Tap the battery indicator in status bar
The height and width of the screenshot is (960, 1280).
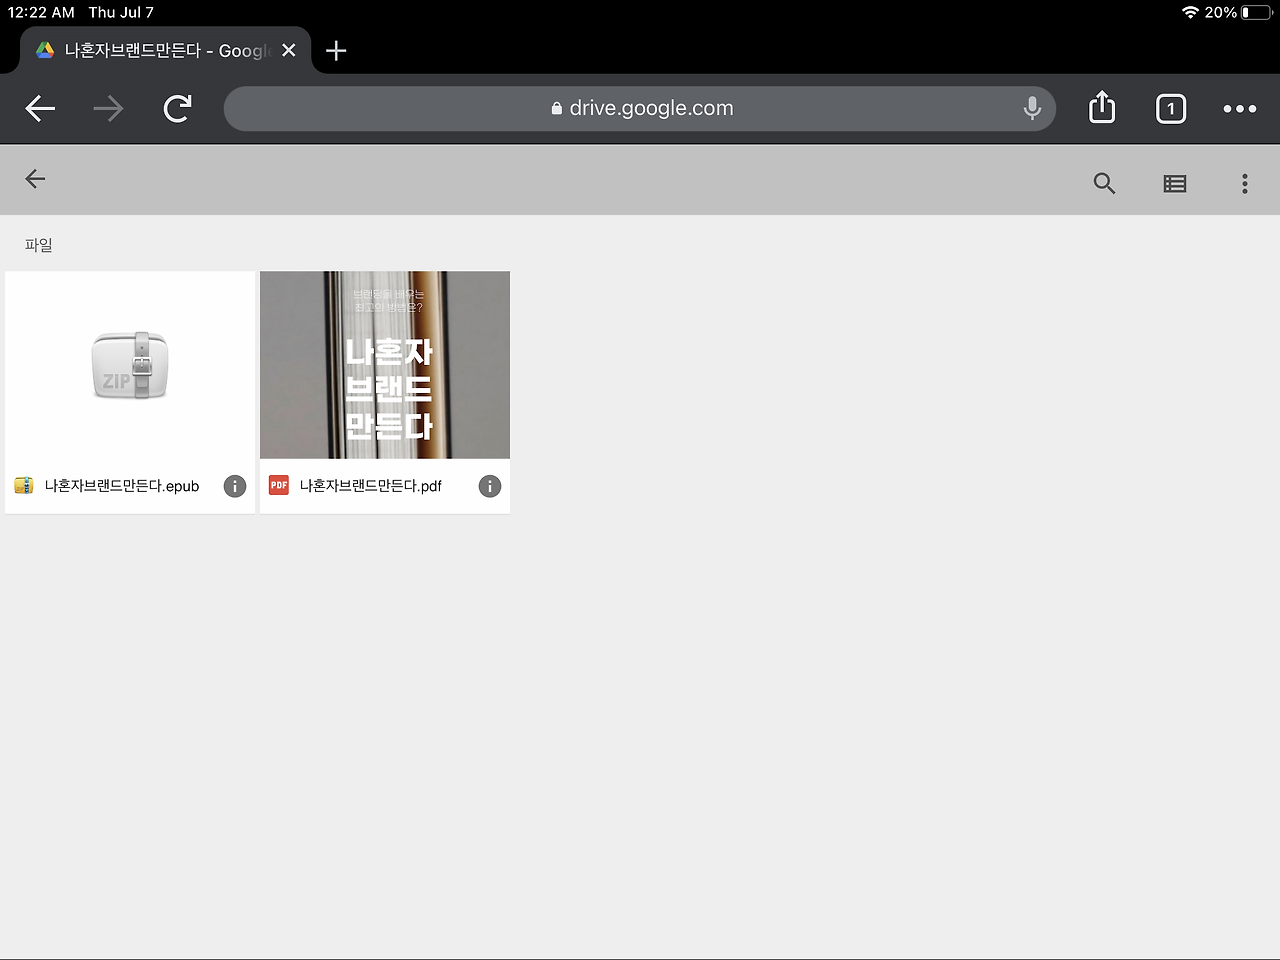point(1257,12)
